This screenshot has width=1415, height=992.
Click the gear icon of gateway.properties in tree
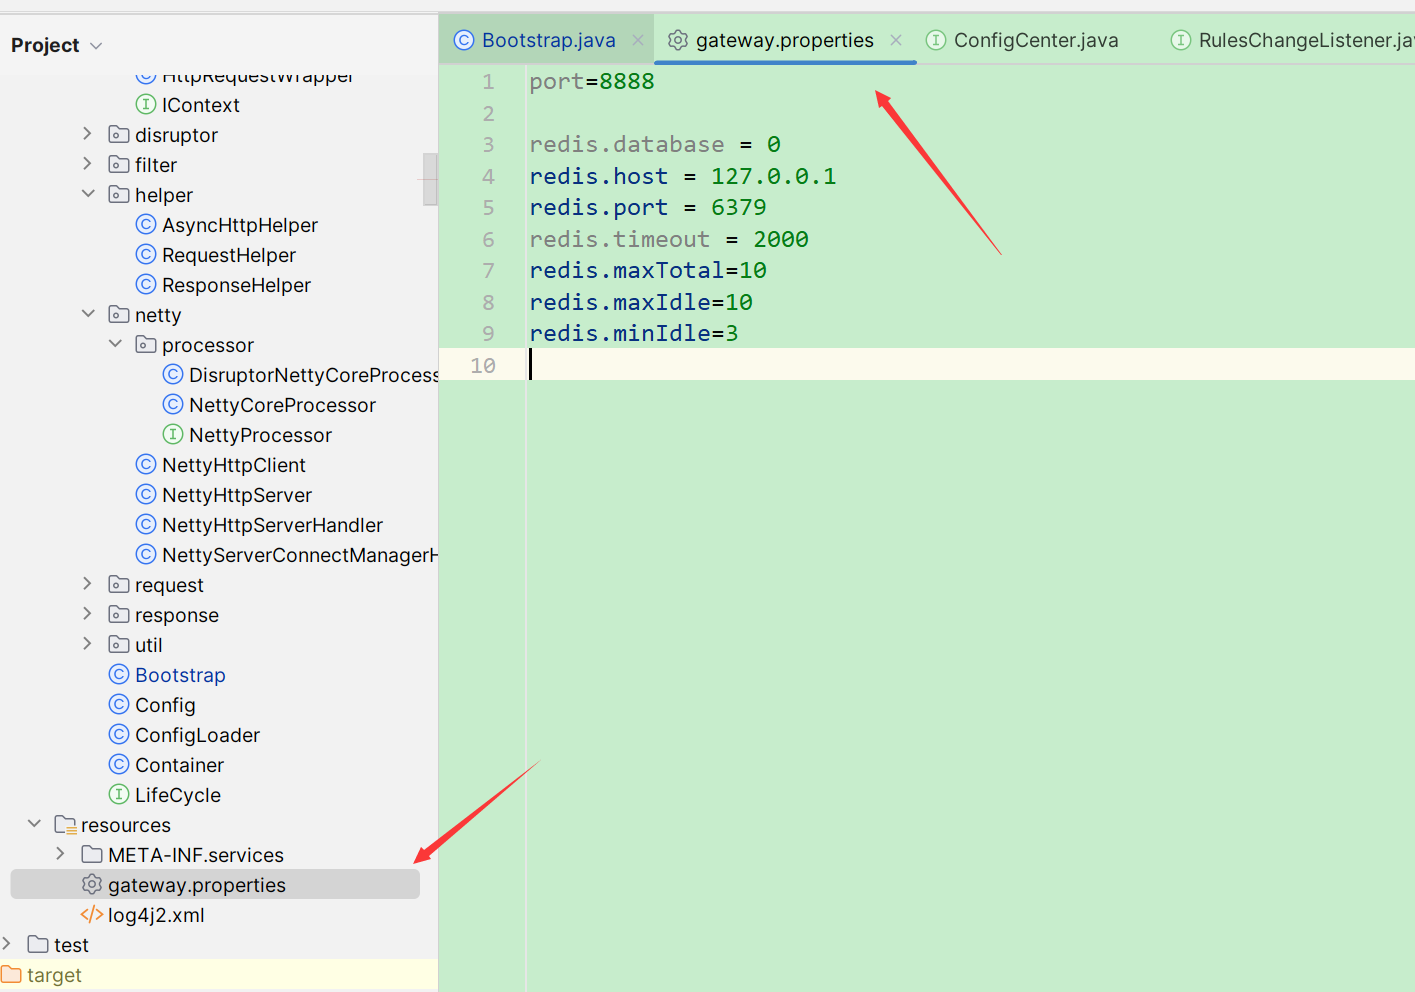pyautogui.click(x=92, y=885)
